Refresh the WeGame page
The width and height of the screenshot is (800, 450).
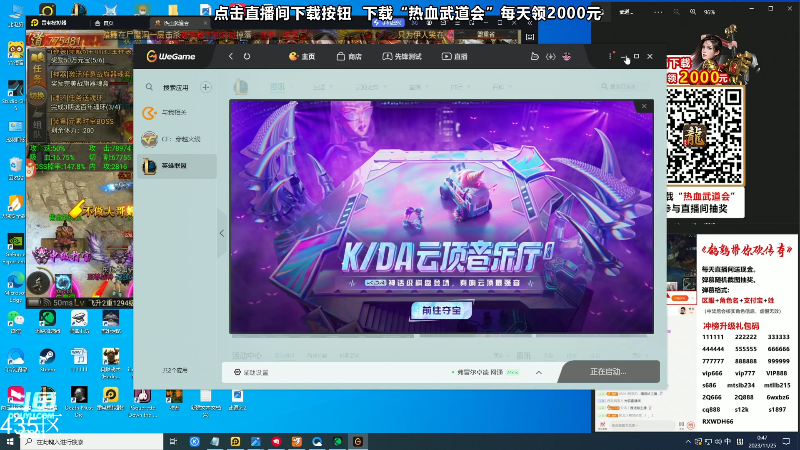[247, 56]
